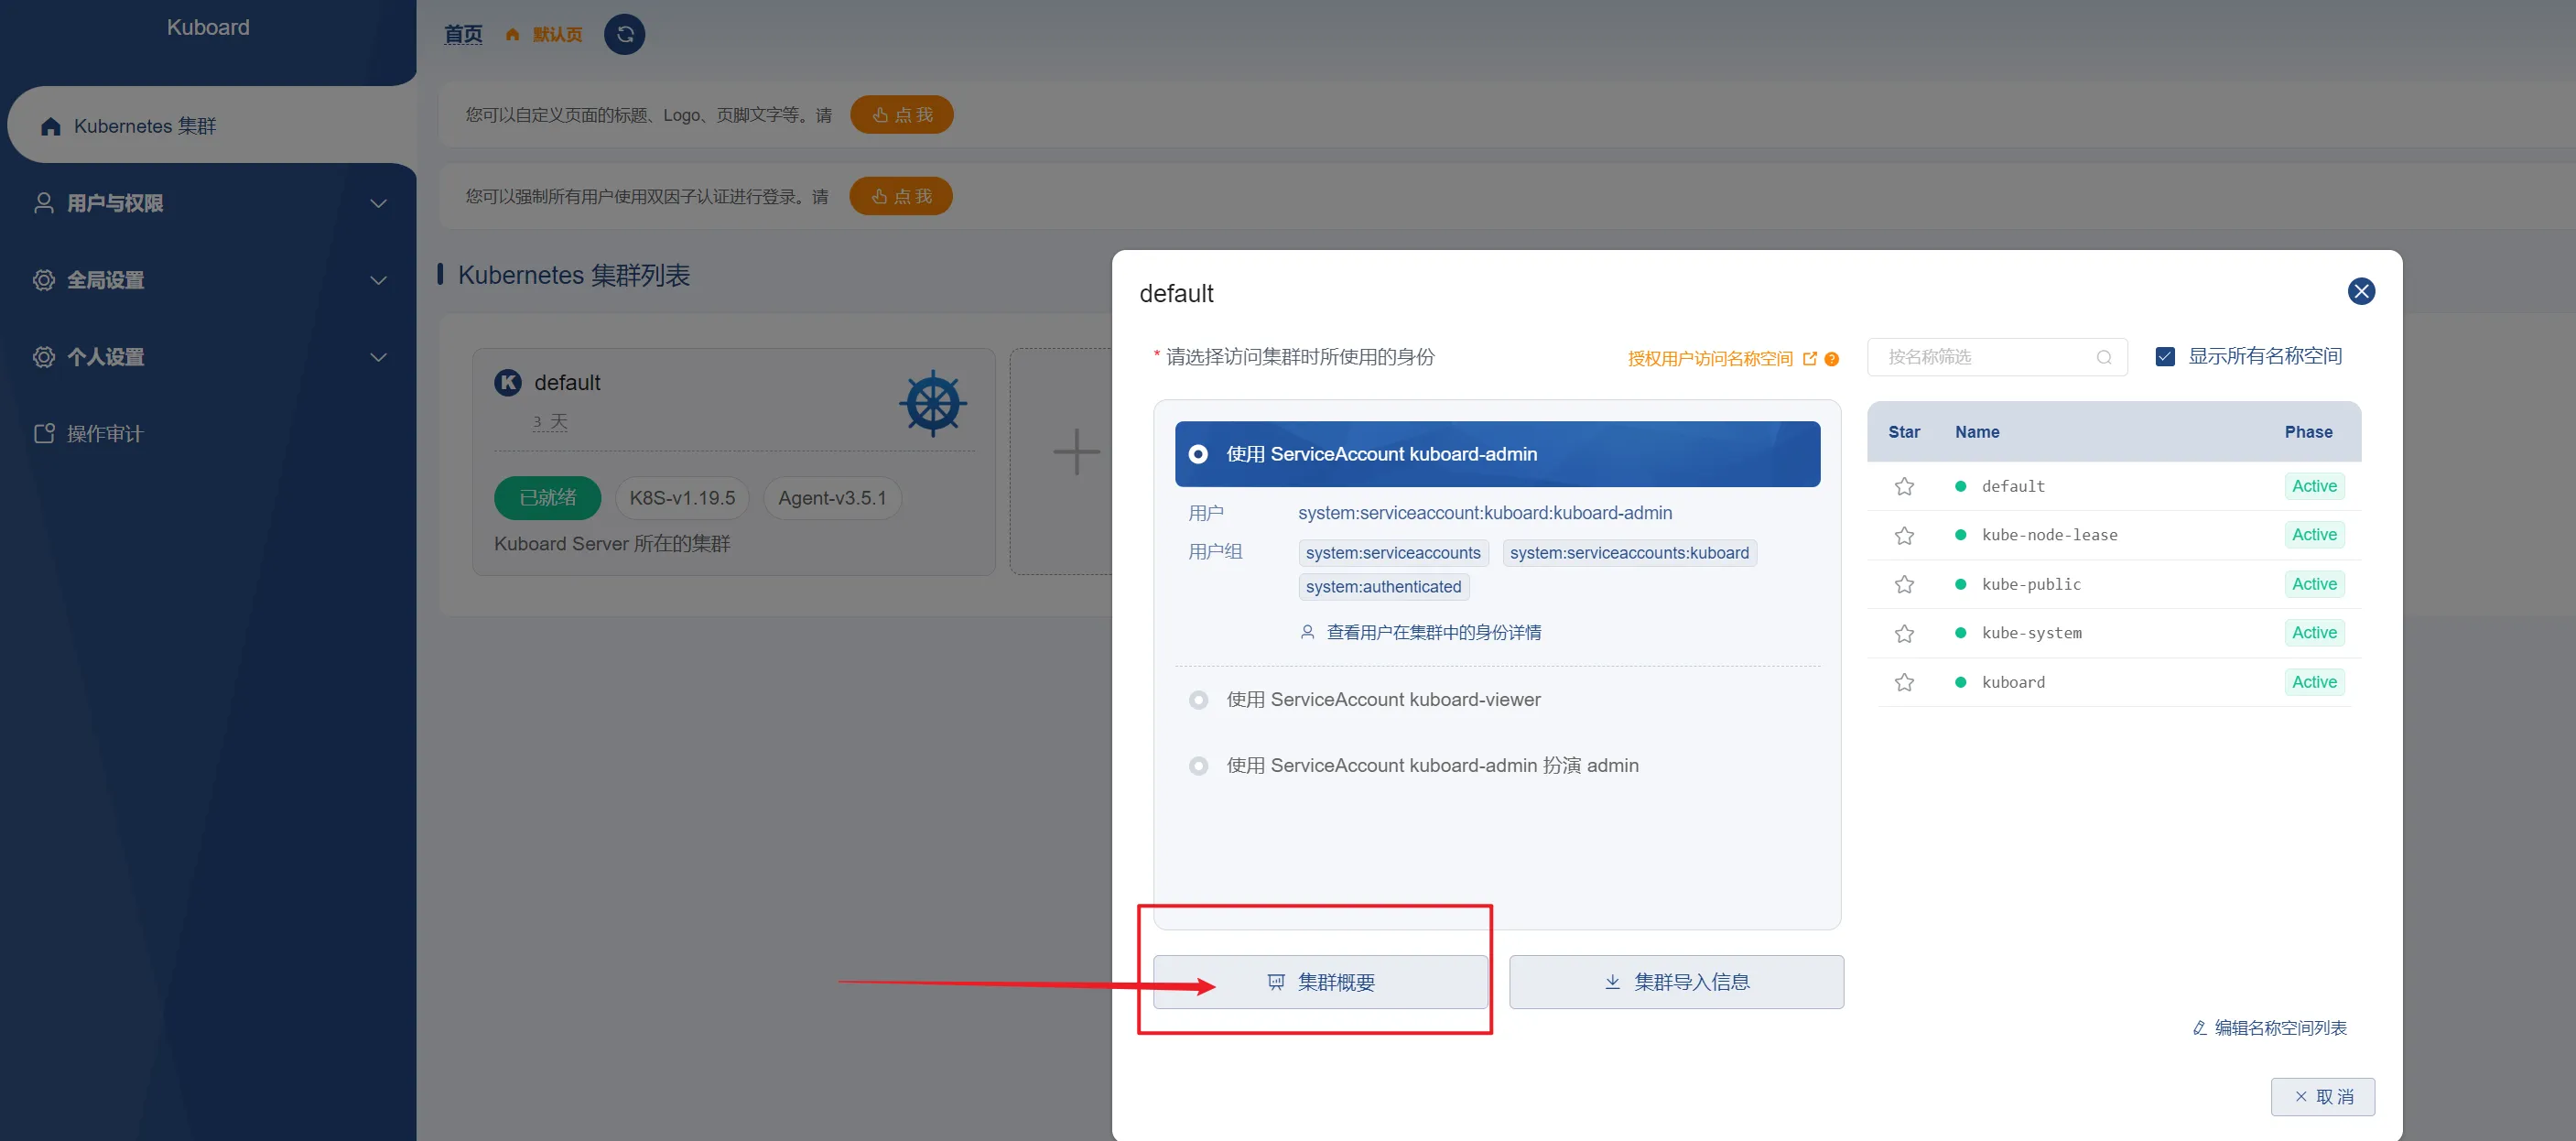Click the K8S-v1.19.5 version tag
This screenshot has width=2576, height=1141.
click(x=682, y=498)
